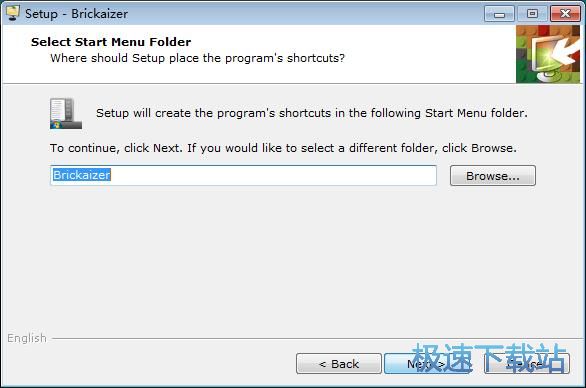Continue the installation with Next
The height and width of the screenshot is (388, 586).
427,364
